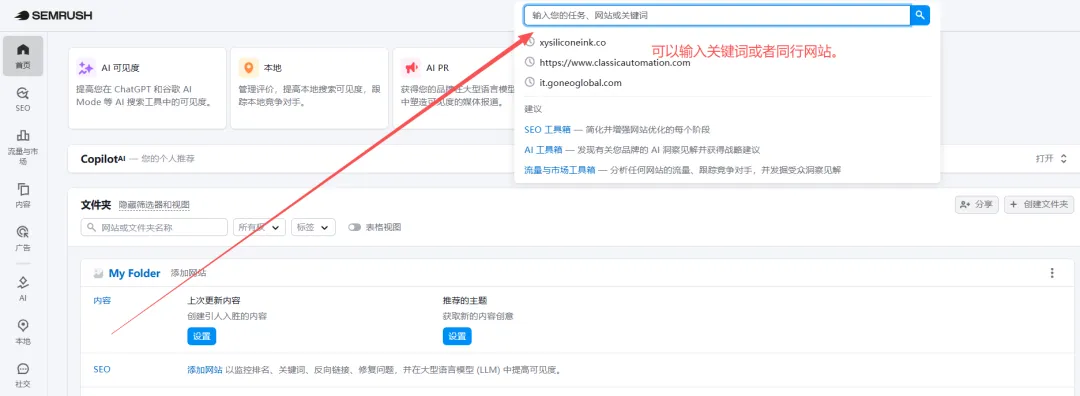Click the 分享 share button
Image resolution: width=1080 pixels, height=396 pixels.
(x=977, y=205)
